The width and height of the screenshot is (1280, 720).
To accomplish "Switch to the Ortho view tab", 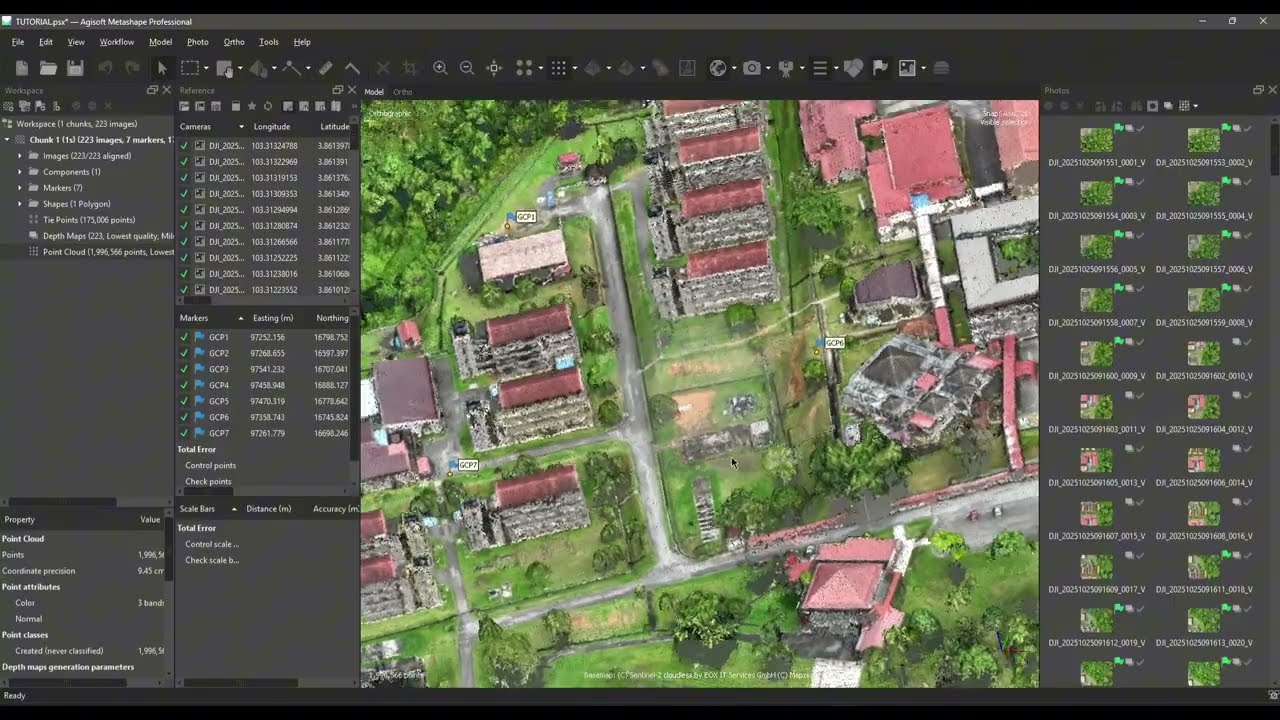I will pos(402,92).
